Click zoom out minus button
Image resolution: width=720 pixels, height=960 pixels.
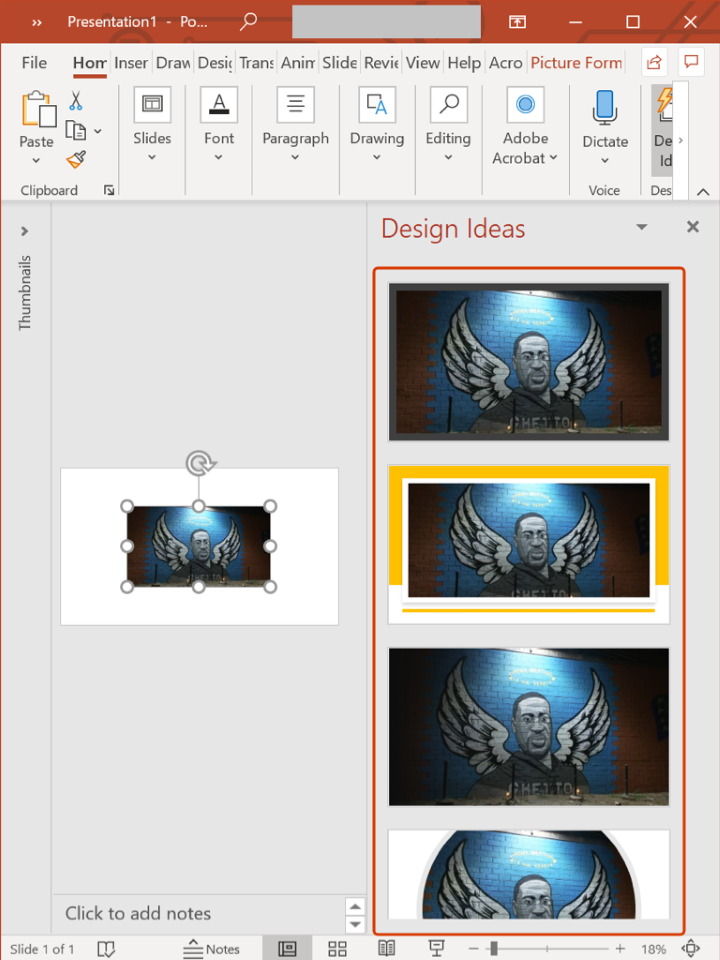(473, 949)
